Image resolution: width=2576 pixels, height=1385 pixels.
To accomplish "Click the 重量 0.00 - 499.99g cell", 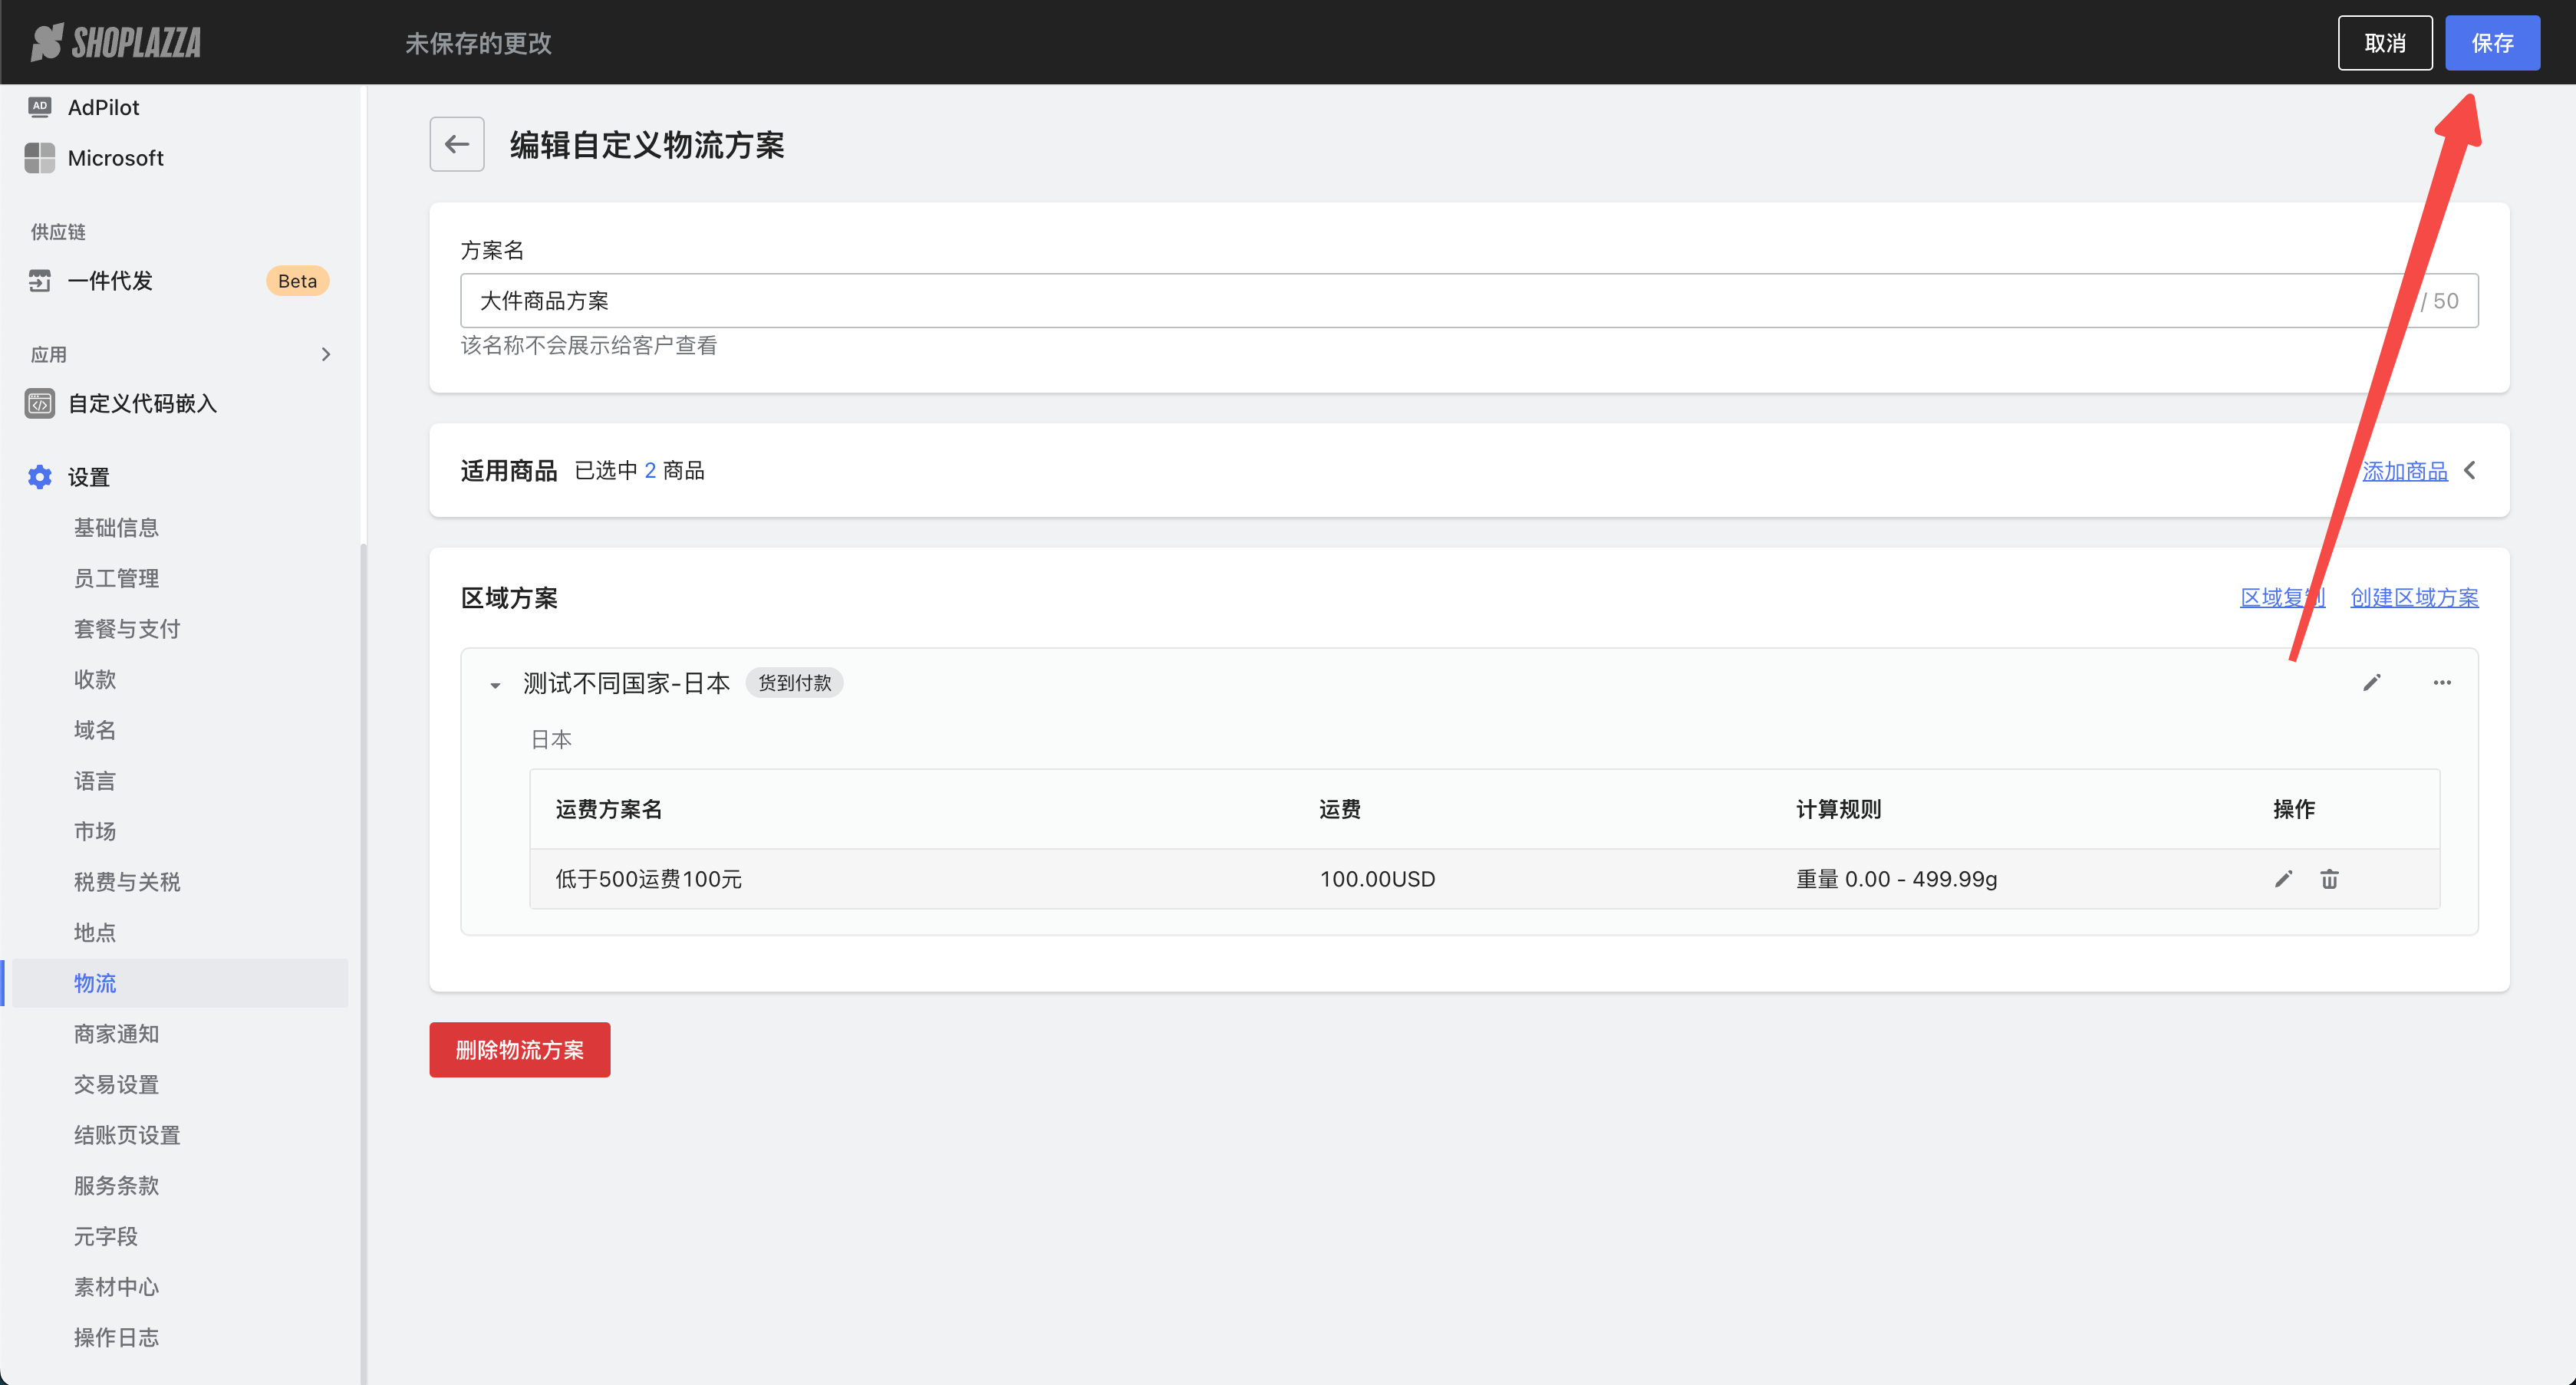I will pyautogui.click(x=1896, y=879).
